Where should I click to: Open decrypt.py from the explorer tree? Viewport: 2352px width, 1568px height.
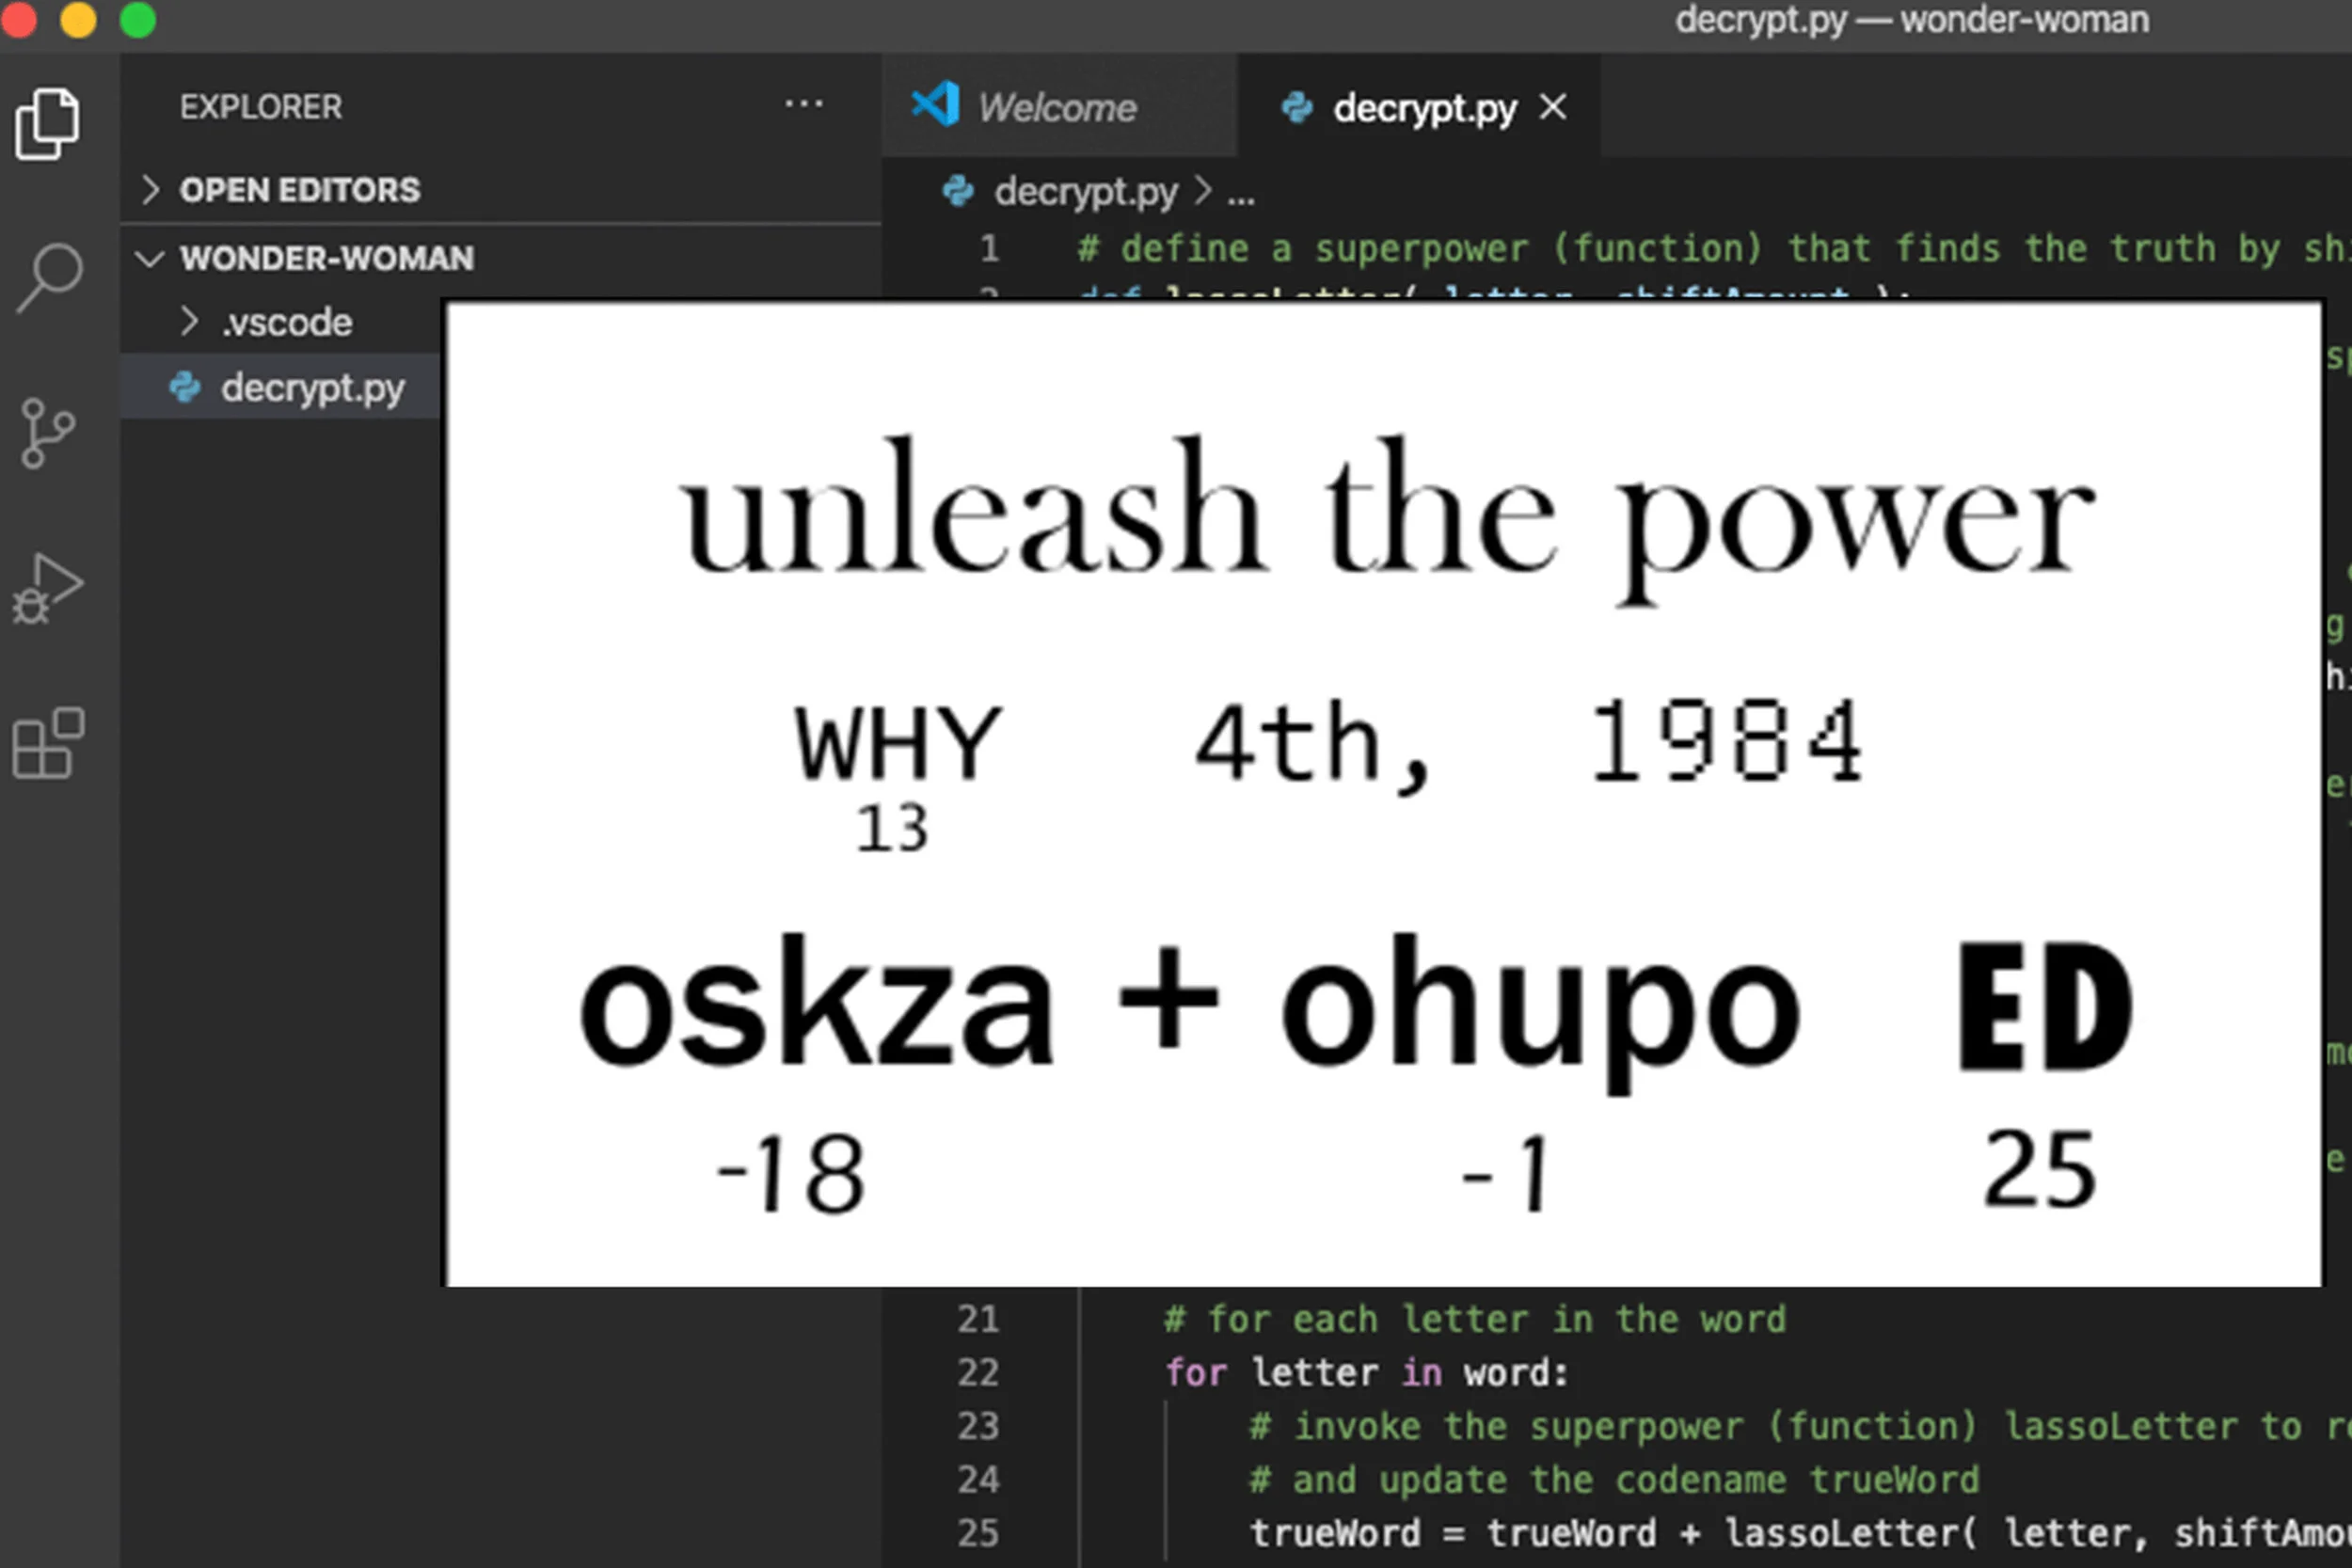pyautogui.click(x=312, y=388)
